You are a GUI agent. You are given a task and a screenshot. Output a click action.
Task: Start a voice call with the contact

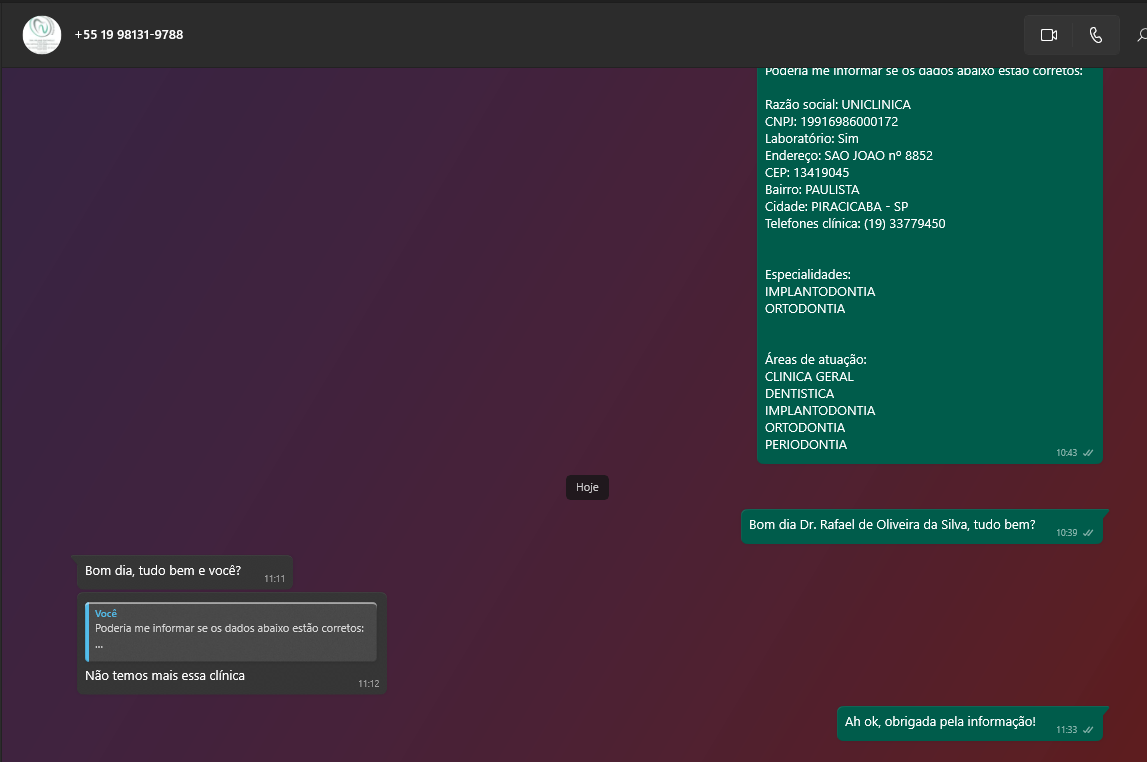click(1096, 35)
